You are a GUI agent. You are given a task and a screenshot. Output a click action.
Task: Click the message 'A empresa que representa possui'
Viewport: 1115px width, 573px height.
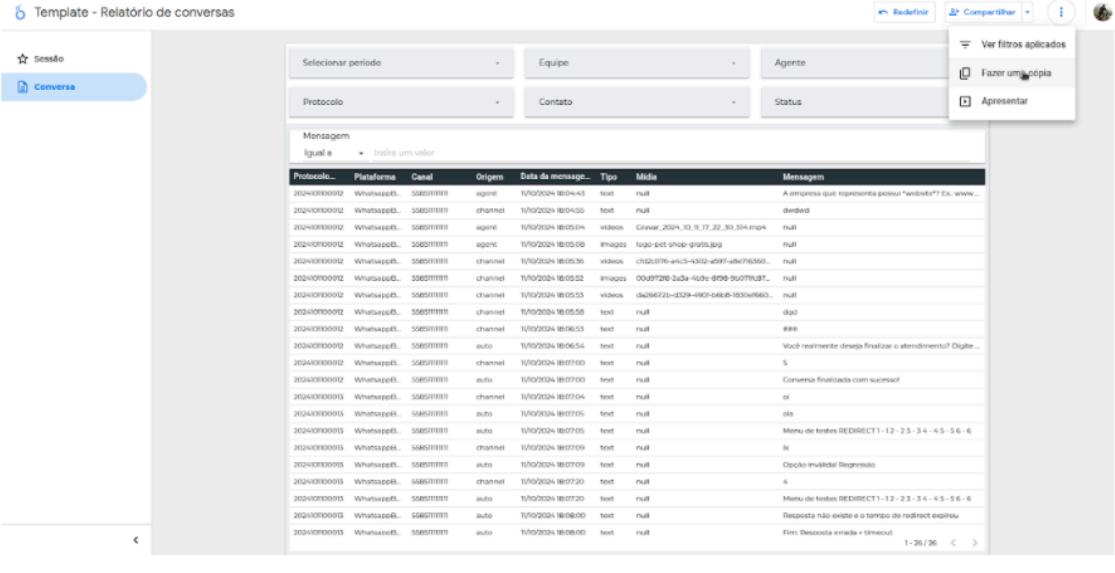click(x=882, y=193)
